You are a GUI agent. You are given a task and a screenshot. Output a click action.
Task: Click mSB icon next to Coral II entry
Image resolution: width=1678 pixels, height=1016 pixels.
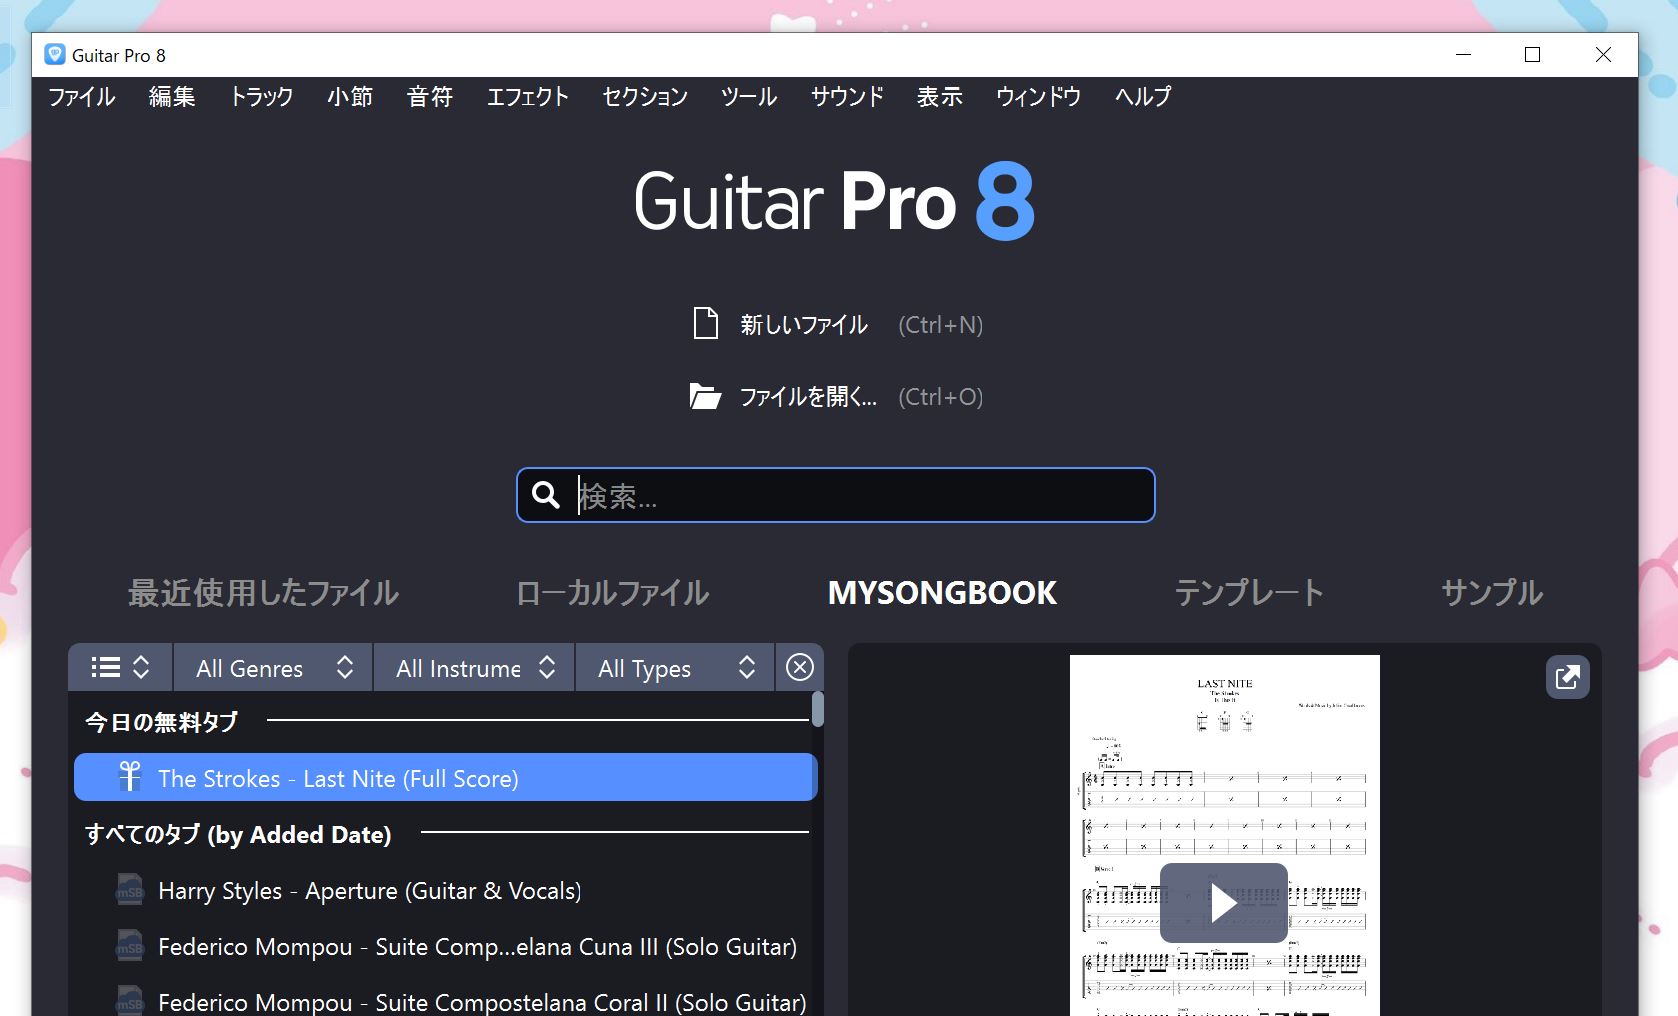coord(130,1001)
